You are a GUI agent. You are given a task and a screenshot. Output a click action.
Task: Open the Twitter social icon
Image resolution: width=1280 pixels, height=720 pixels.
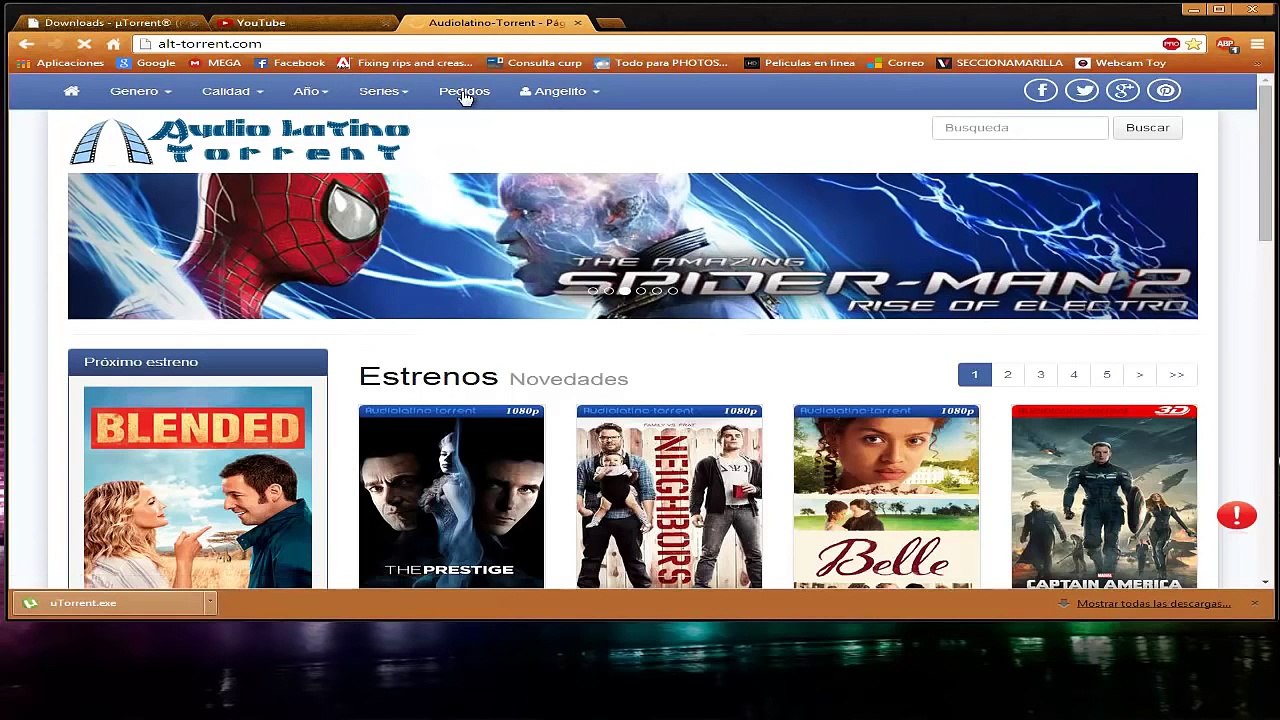pos(1082,91)
